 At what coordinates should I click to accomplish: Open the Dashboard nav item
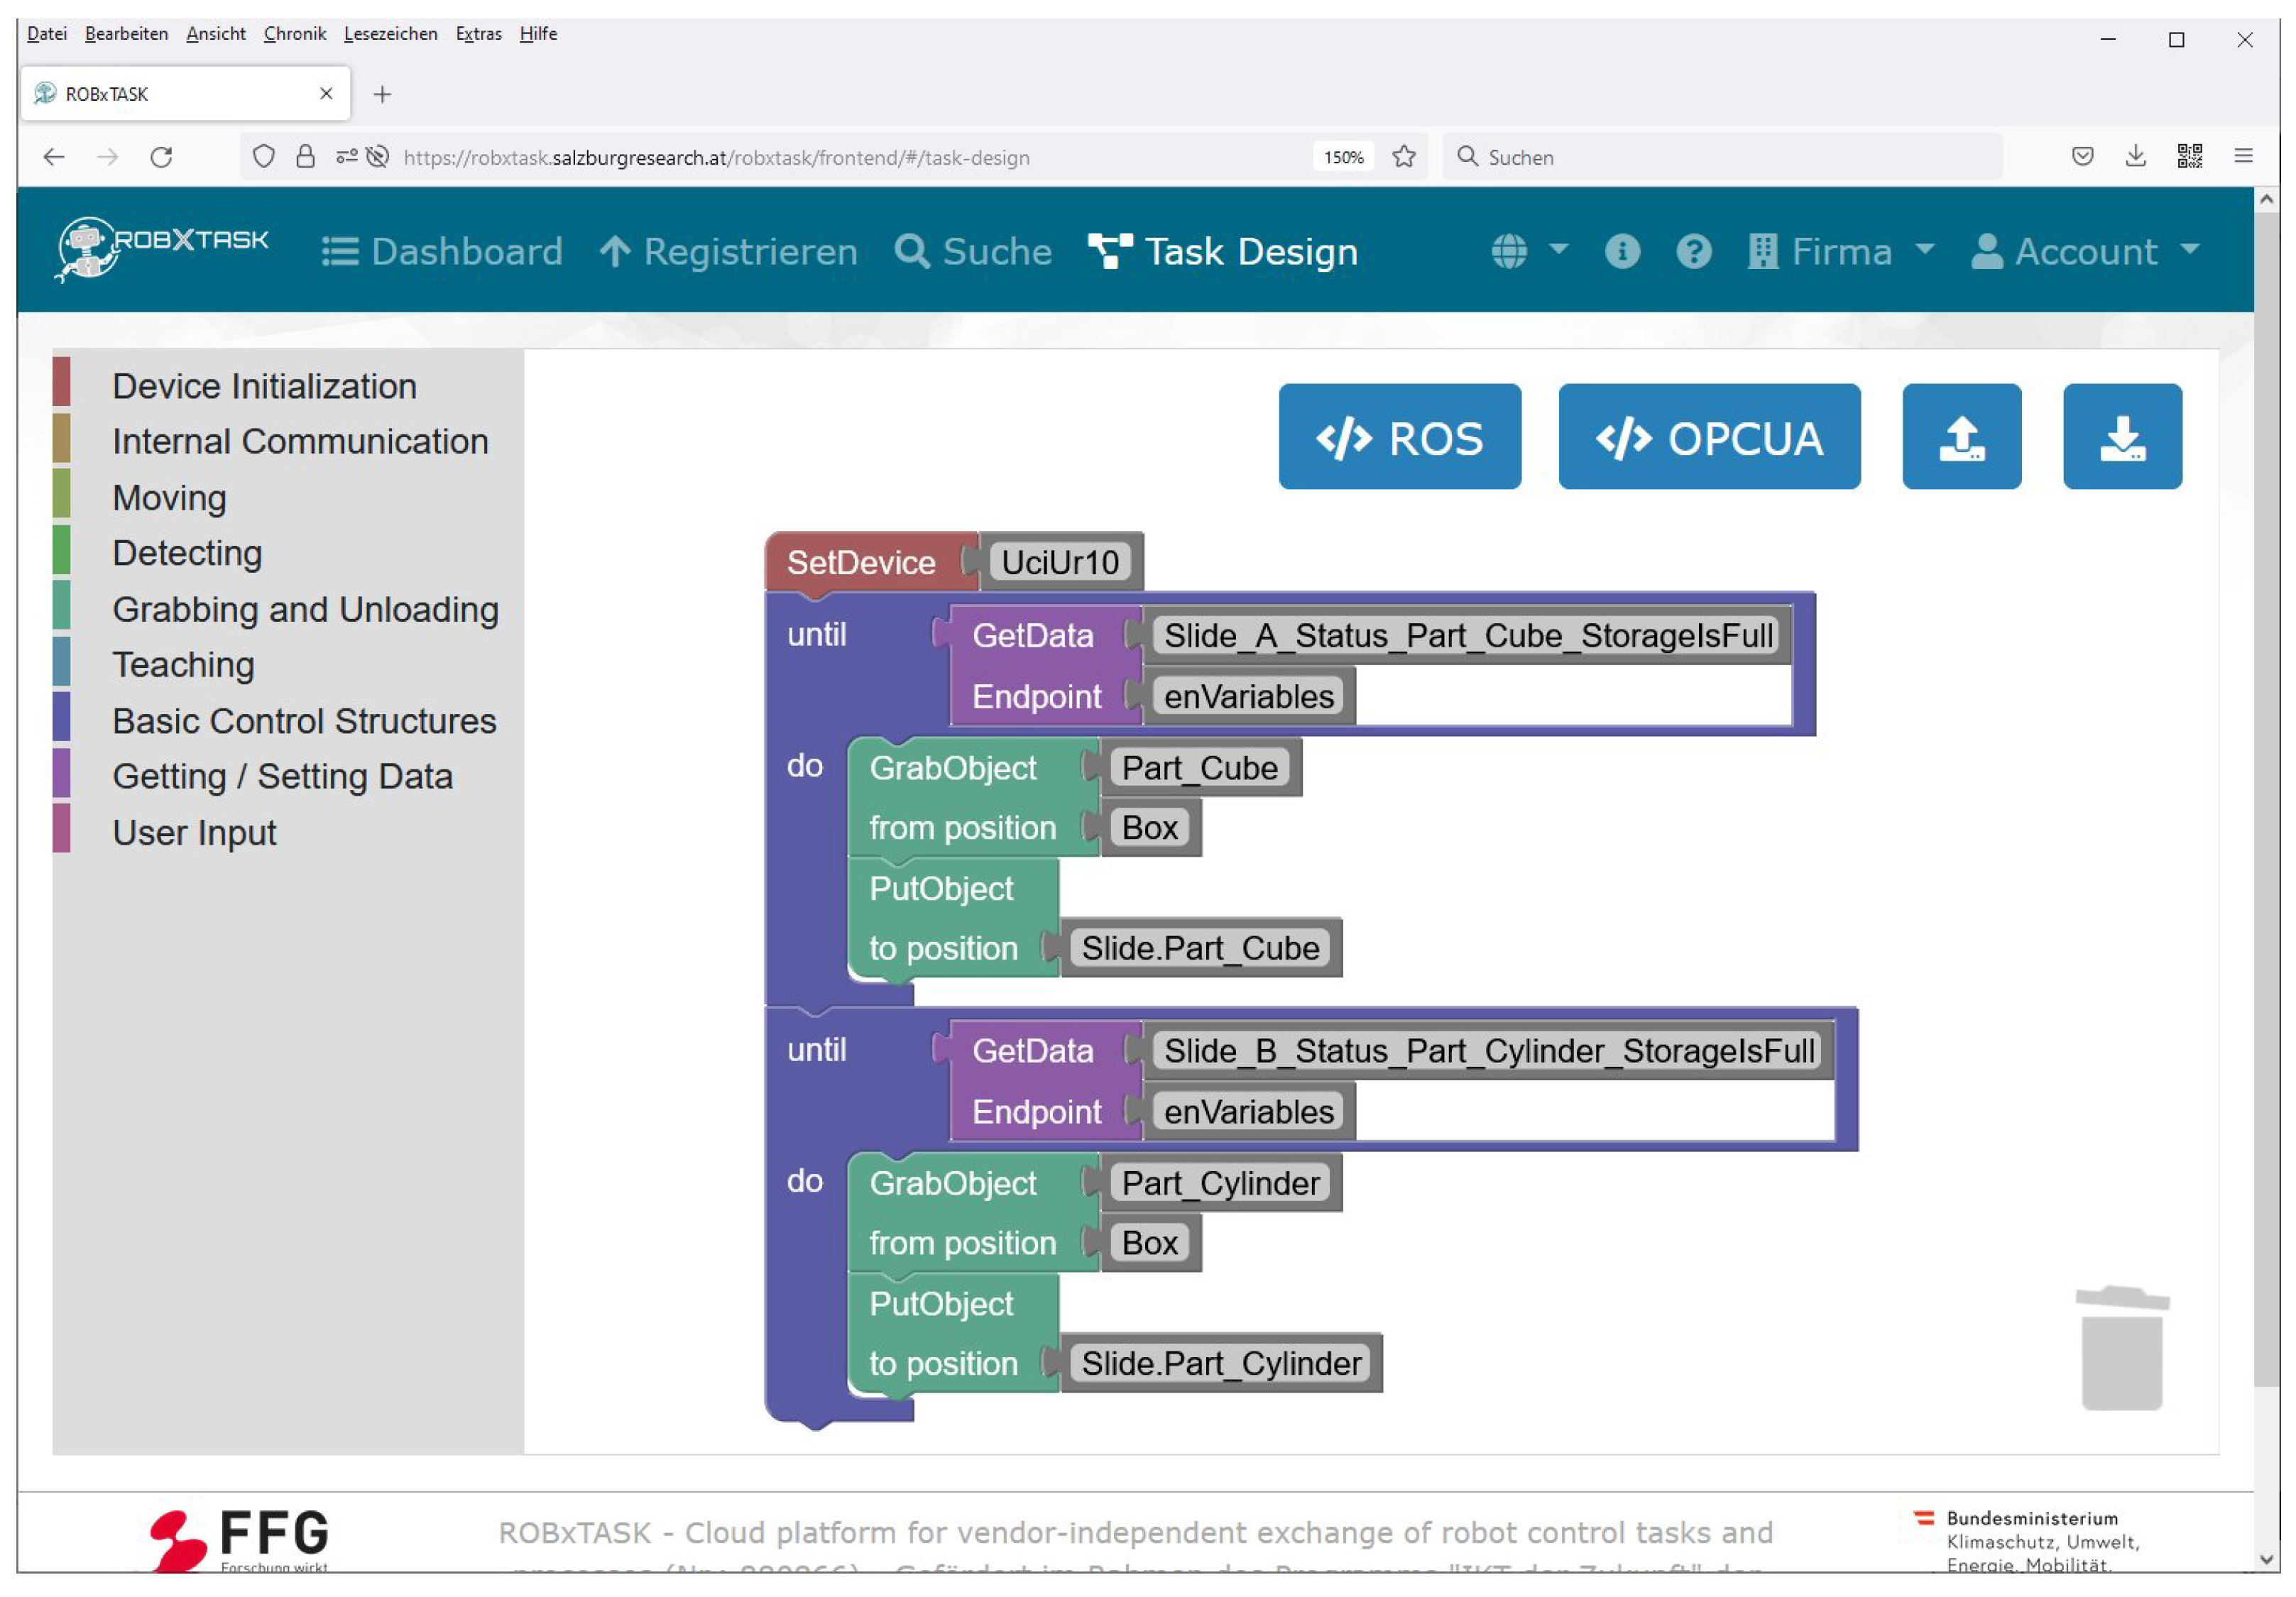pyautogui.click(x=442, y=251)
